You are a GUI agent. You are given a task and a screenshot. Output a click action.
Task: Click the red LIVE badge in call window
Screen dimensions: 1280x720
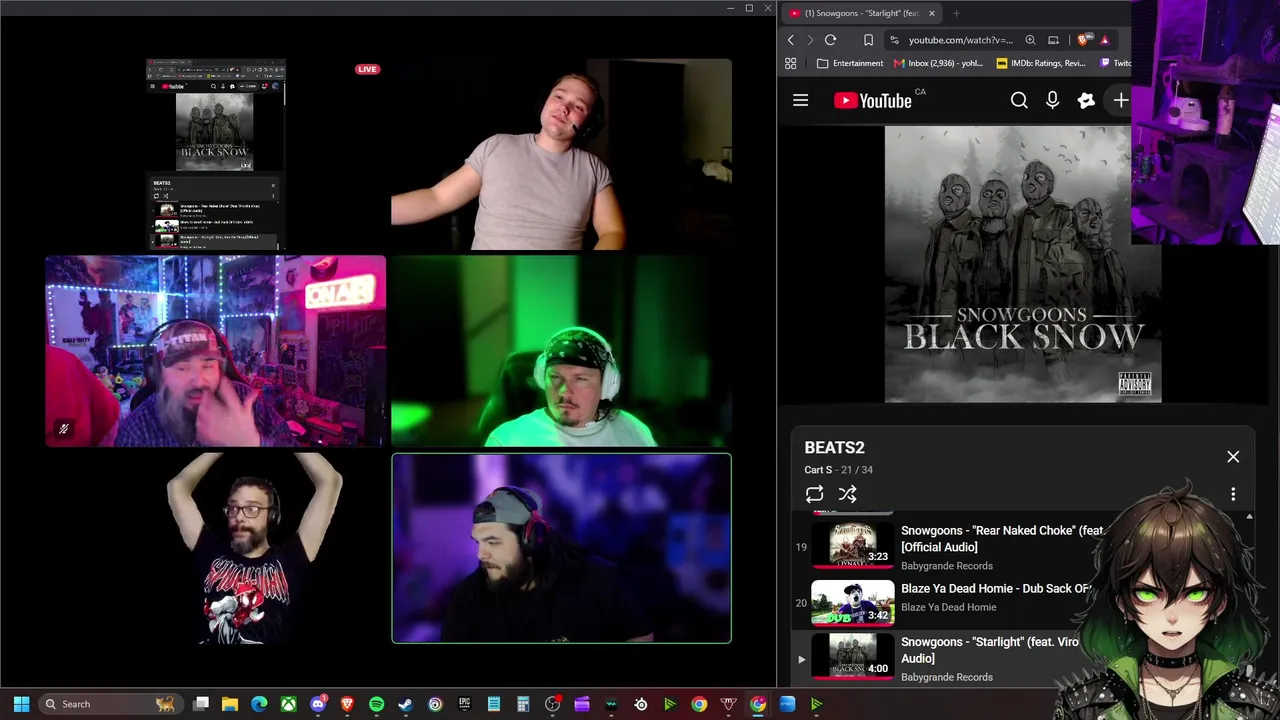point(367,69)
